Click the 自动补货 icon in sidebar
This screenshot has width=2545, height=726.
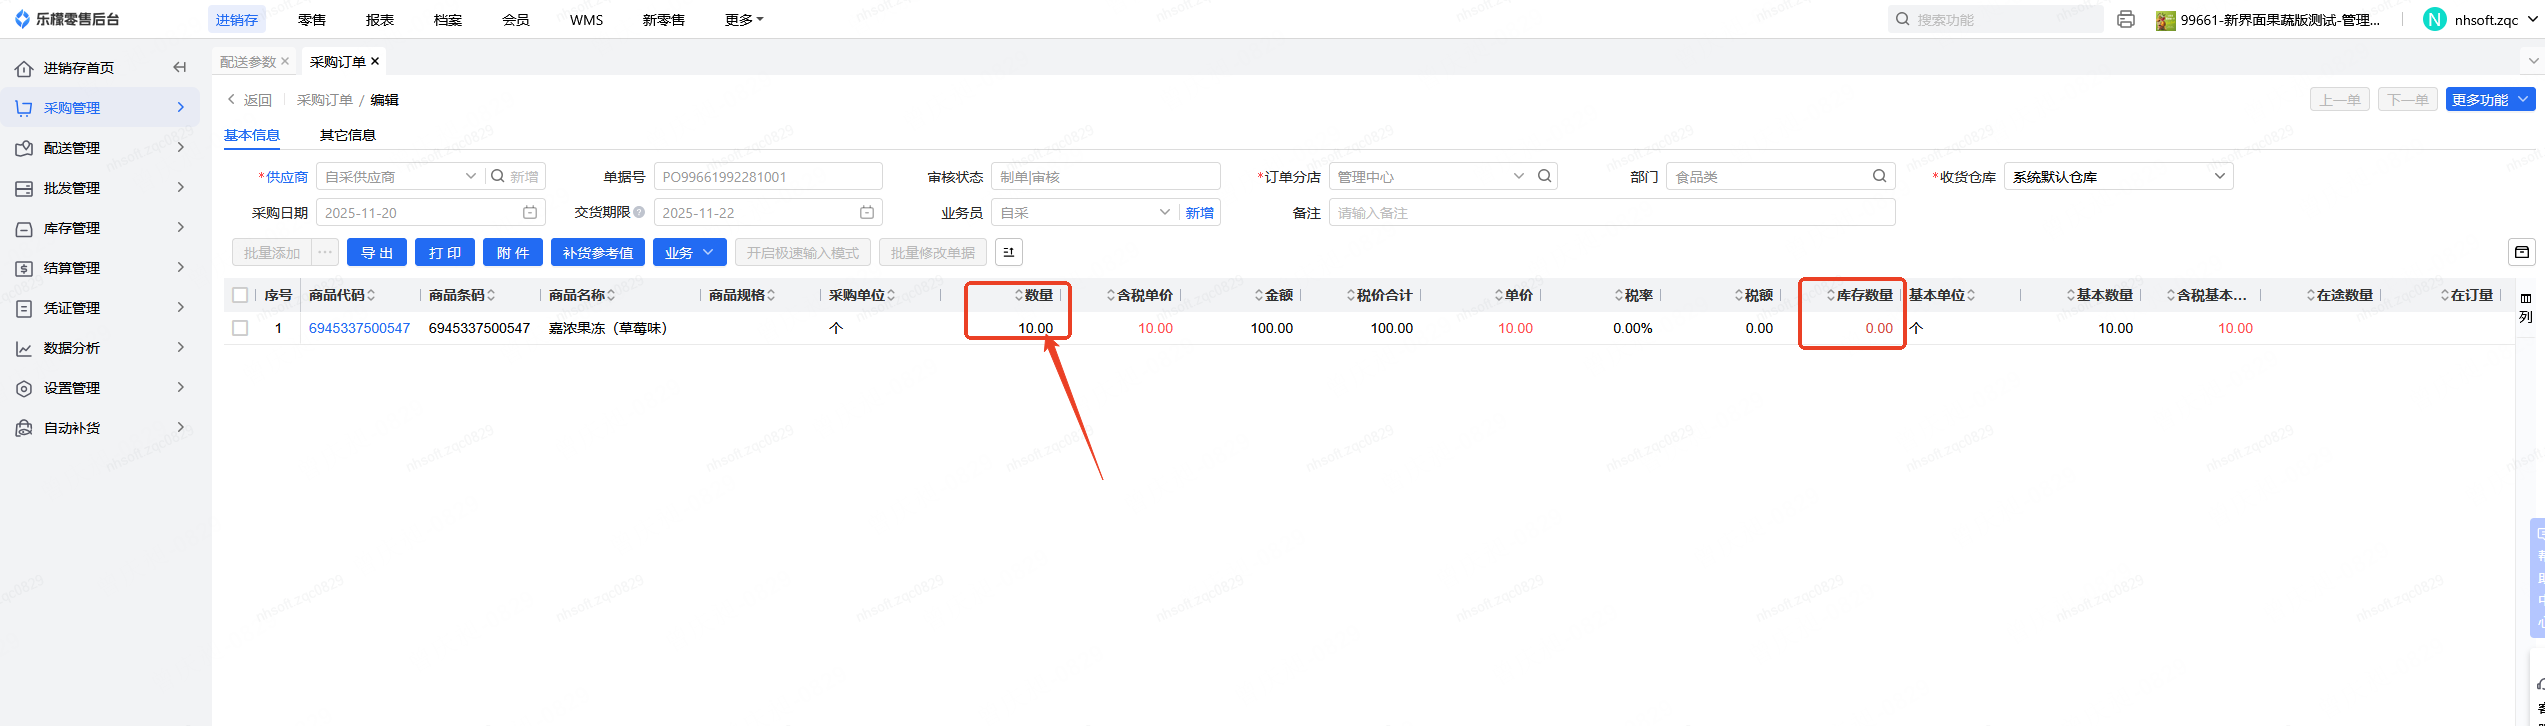pos(24,428)
